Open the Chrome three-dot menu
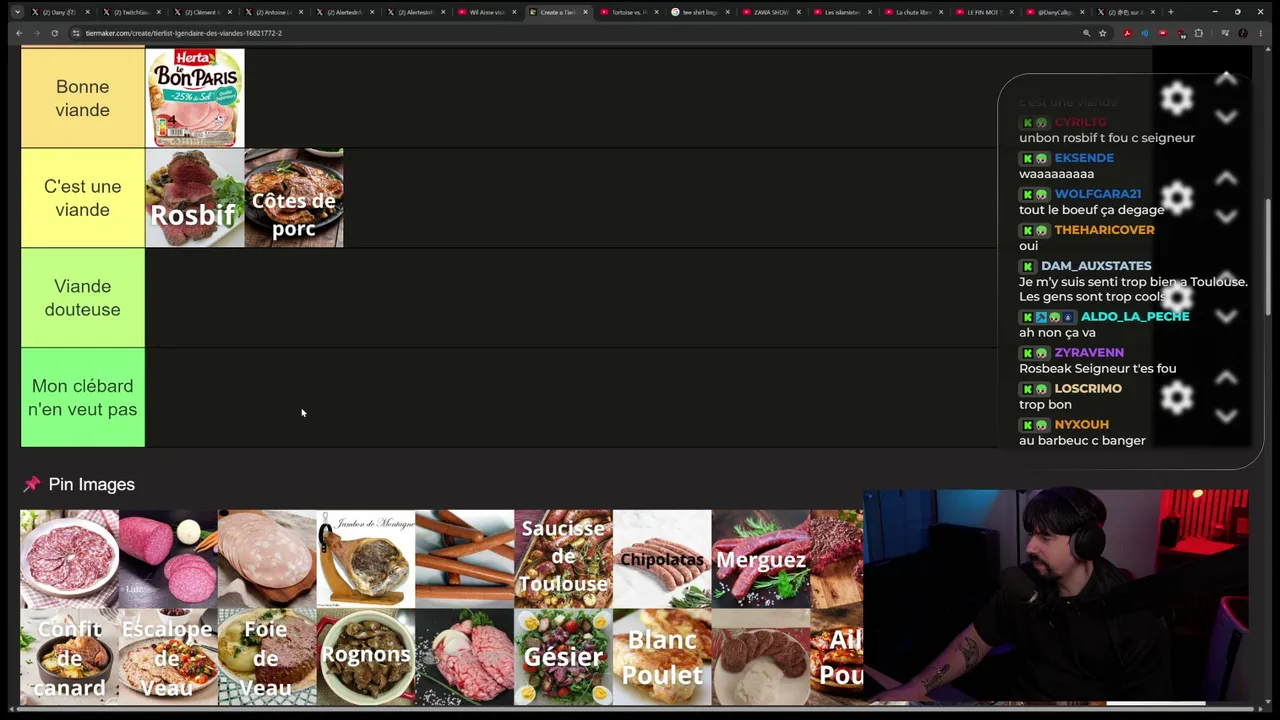 (x=1262, y=33)
